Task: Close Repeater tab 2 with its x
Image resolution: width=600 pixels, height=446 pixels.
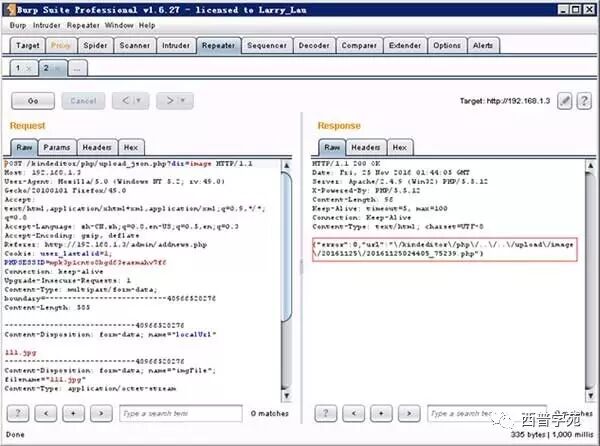Action: 58,69
